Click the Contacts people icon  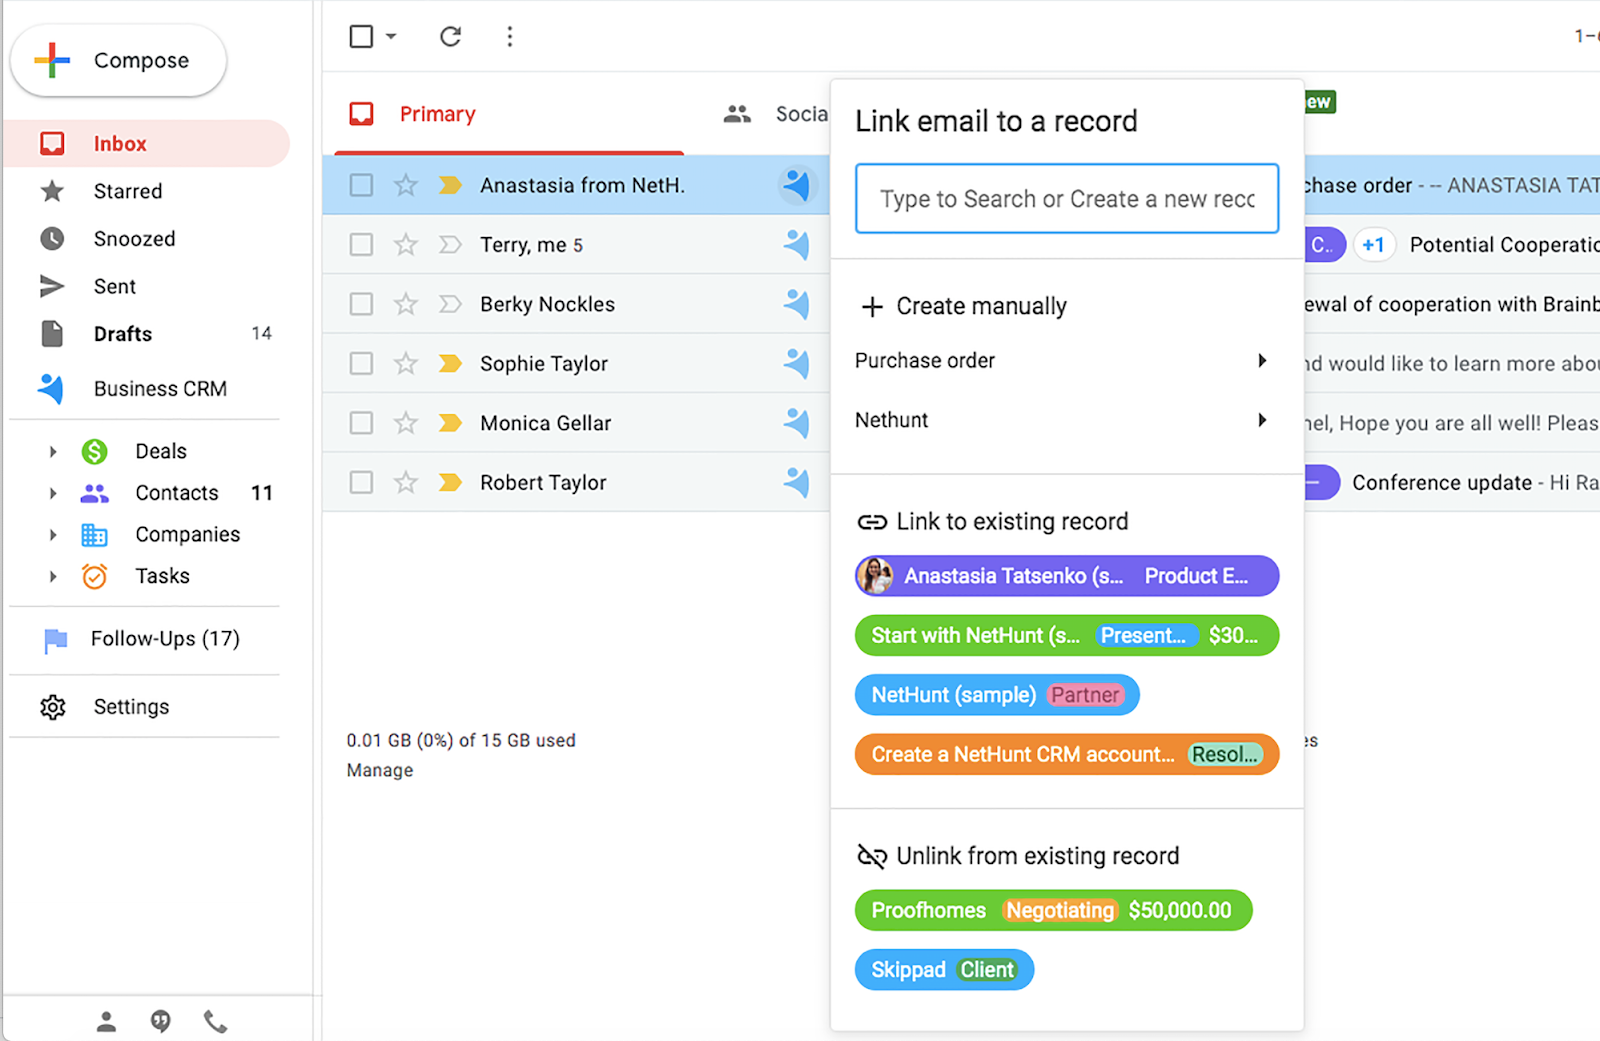[x=95, y=493]
